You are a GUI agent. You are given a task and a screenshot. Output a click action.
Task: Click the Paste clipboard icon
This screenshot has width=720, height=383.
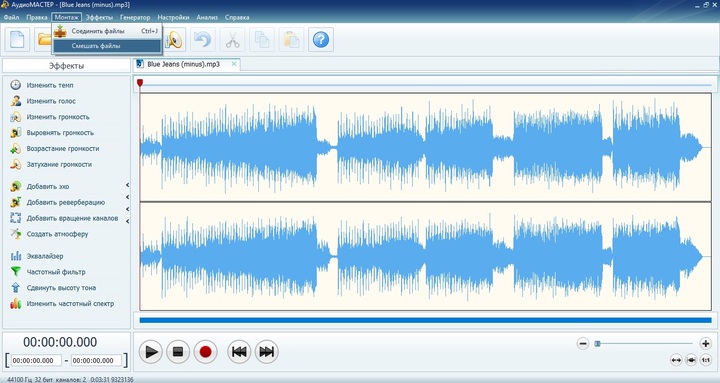[x=291, y=40]
